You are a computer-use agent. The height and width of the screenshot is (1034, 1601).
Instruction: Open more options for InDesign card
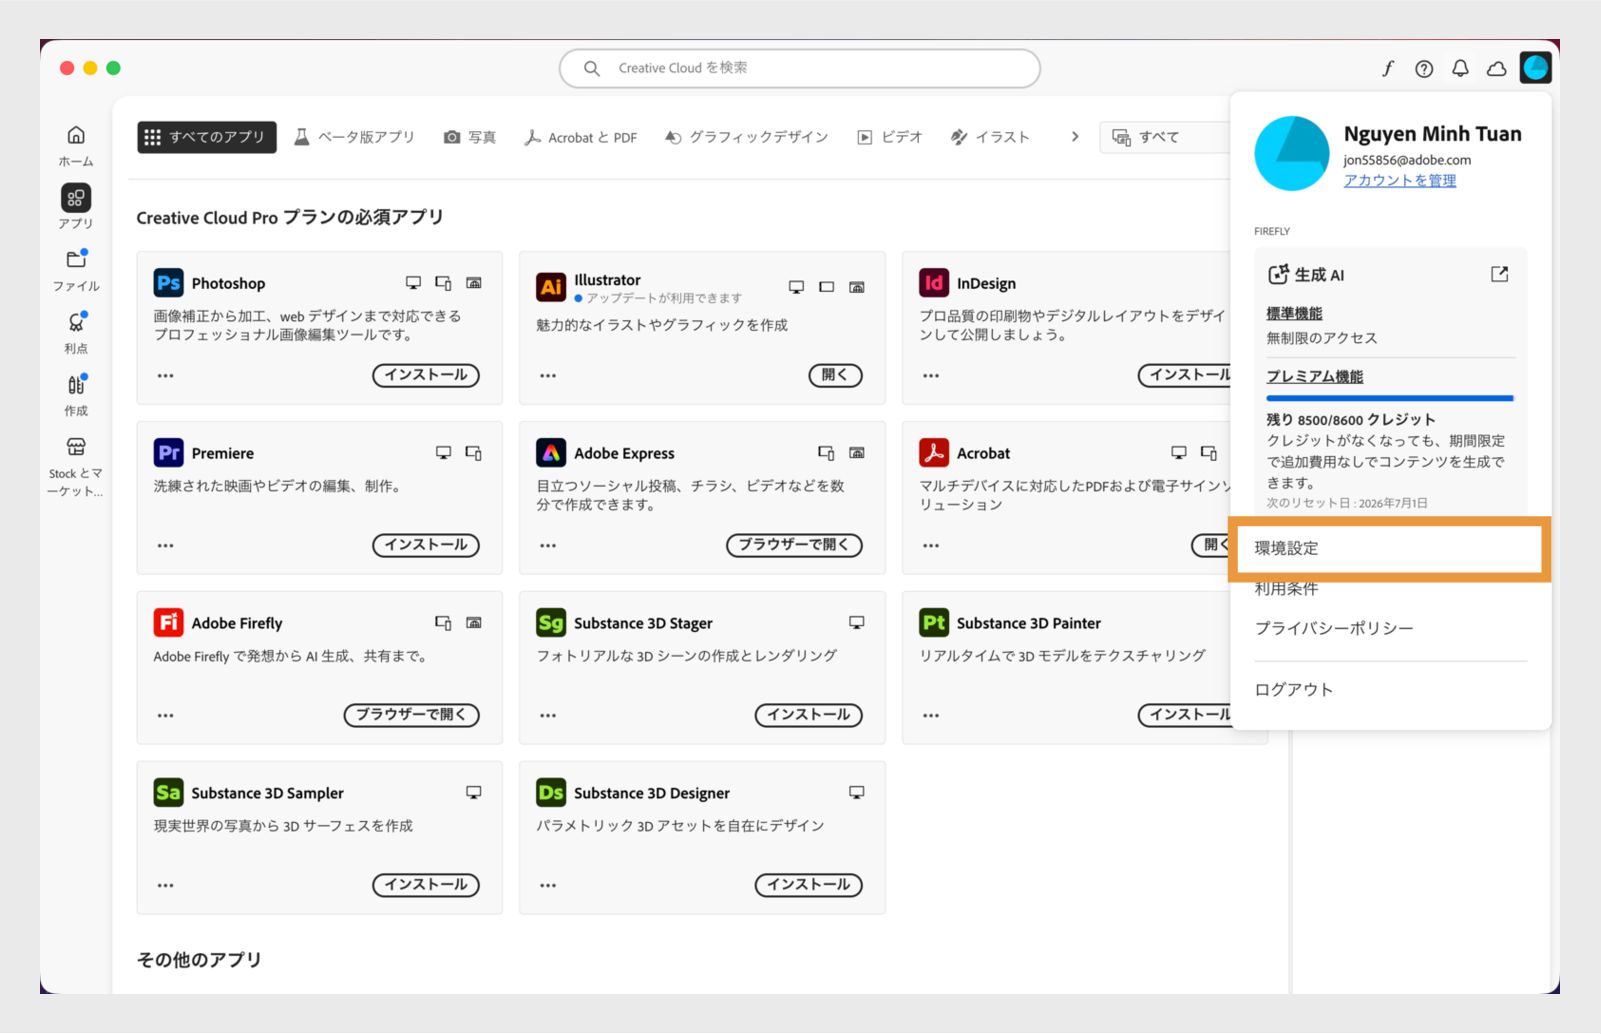931,376
